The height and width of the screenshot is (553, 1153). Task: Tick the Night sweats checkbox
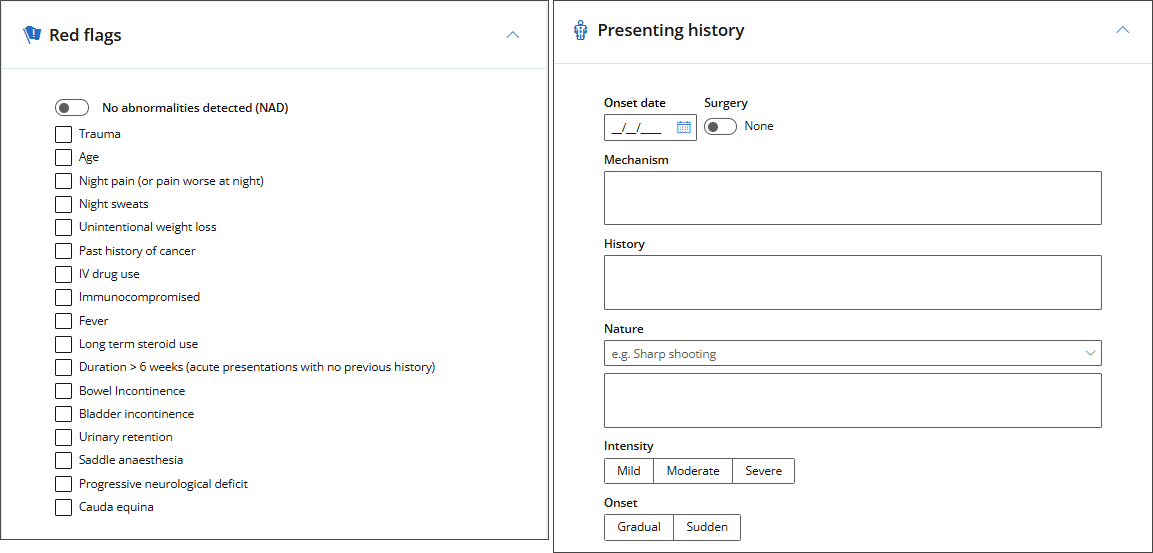pyautogui.click(x=63, y=204)
